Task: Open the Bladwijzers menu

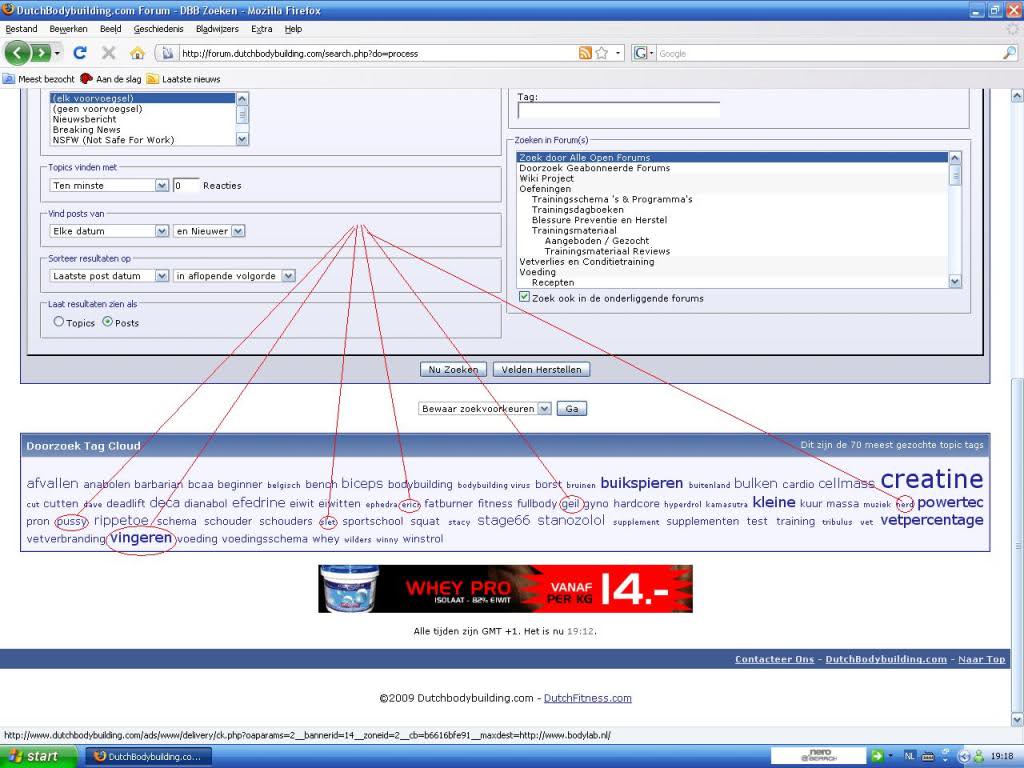Action: (x=217, y=29)
